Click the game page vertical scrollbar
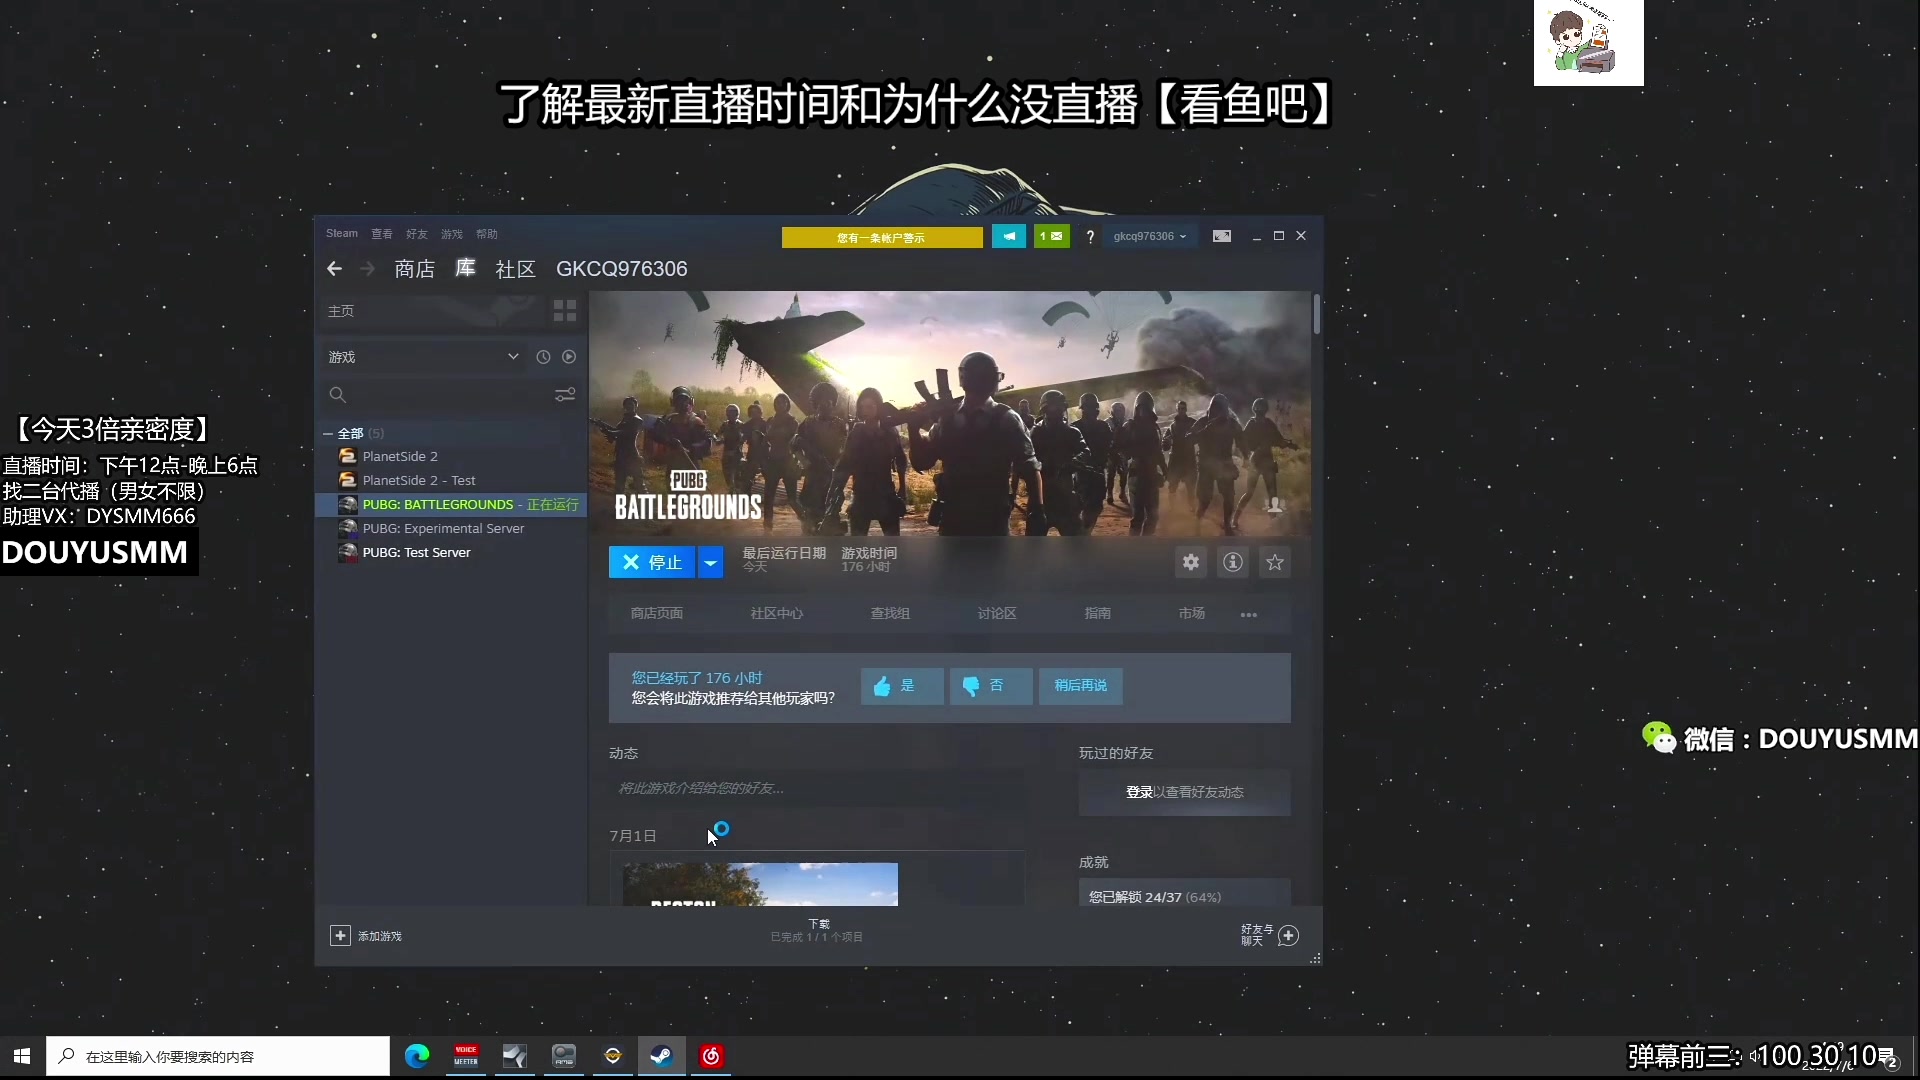The width and height of the screenshot is (1920, 1080). pos(1317,315)
